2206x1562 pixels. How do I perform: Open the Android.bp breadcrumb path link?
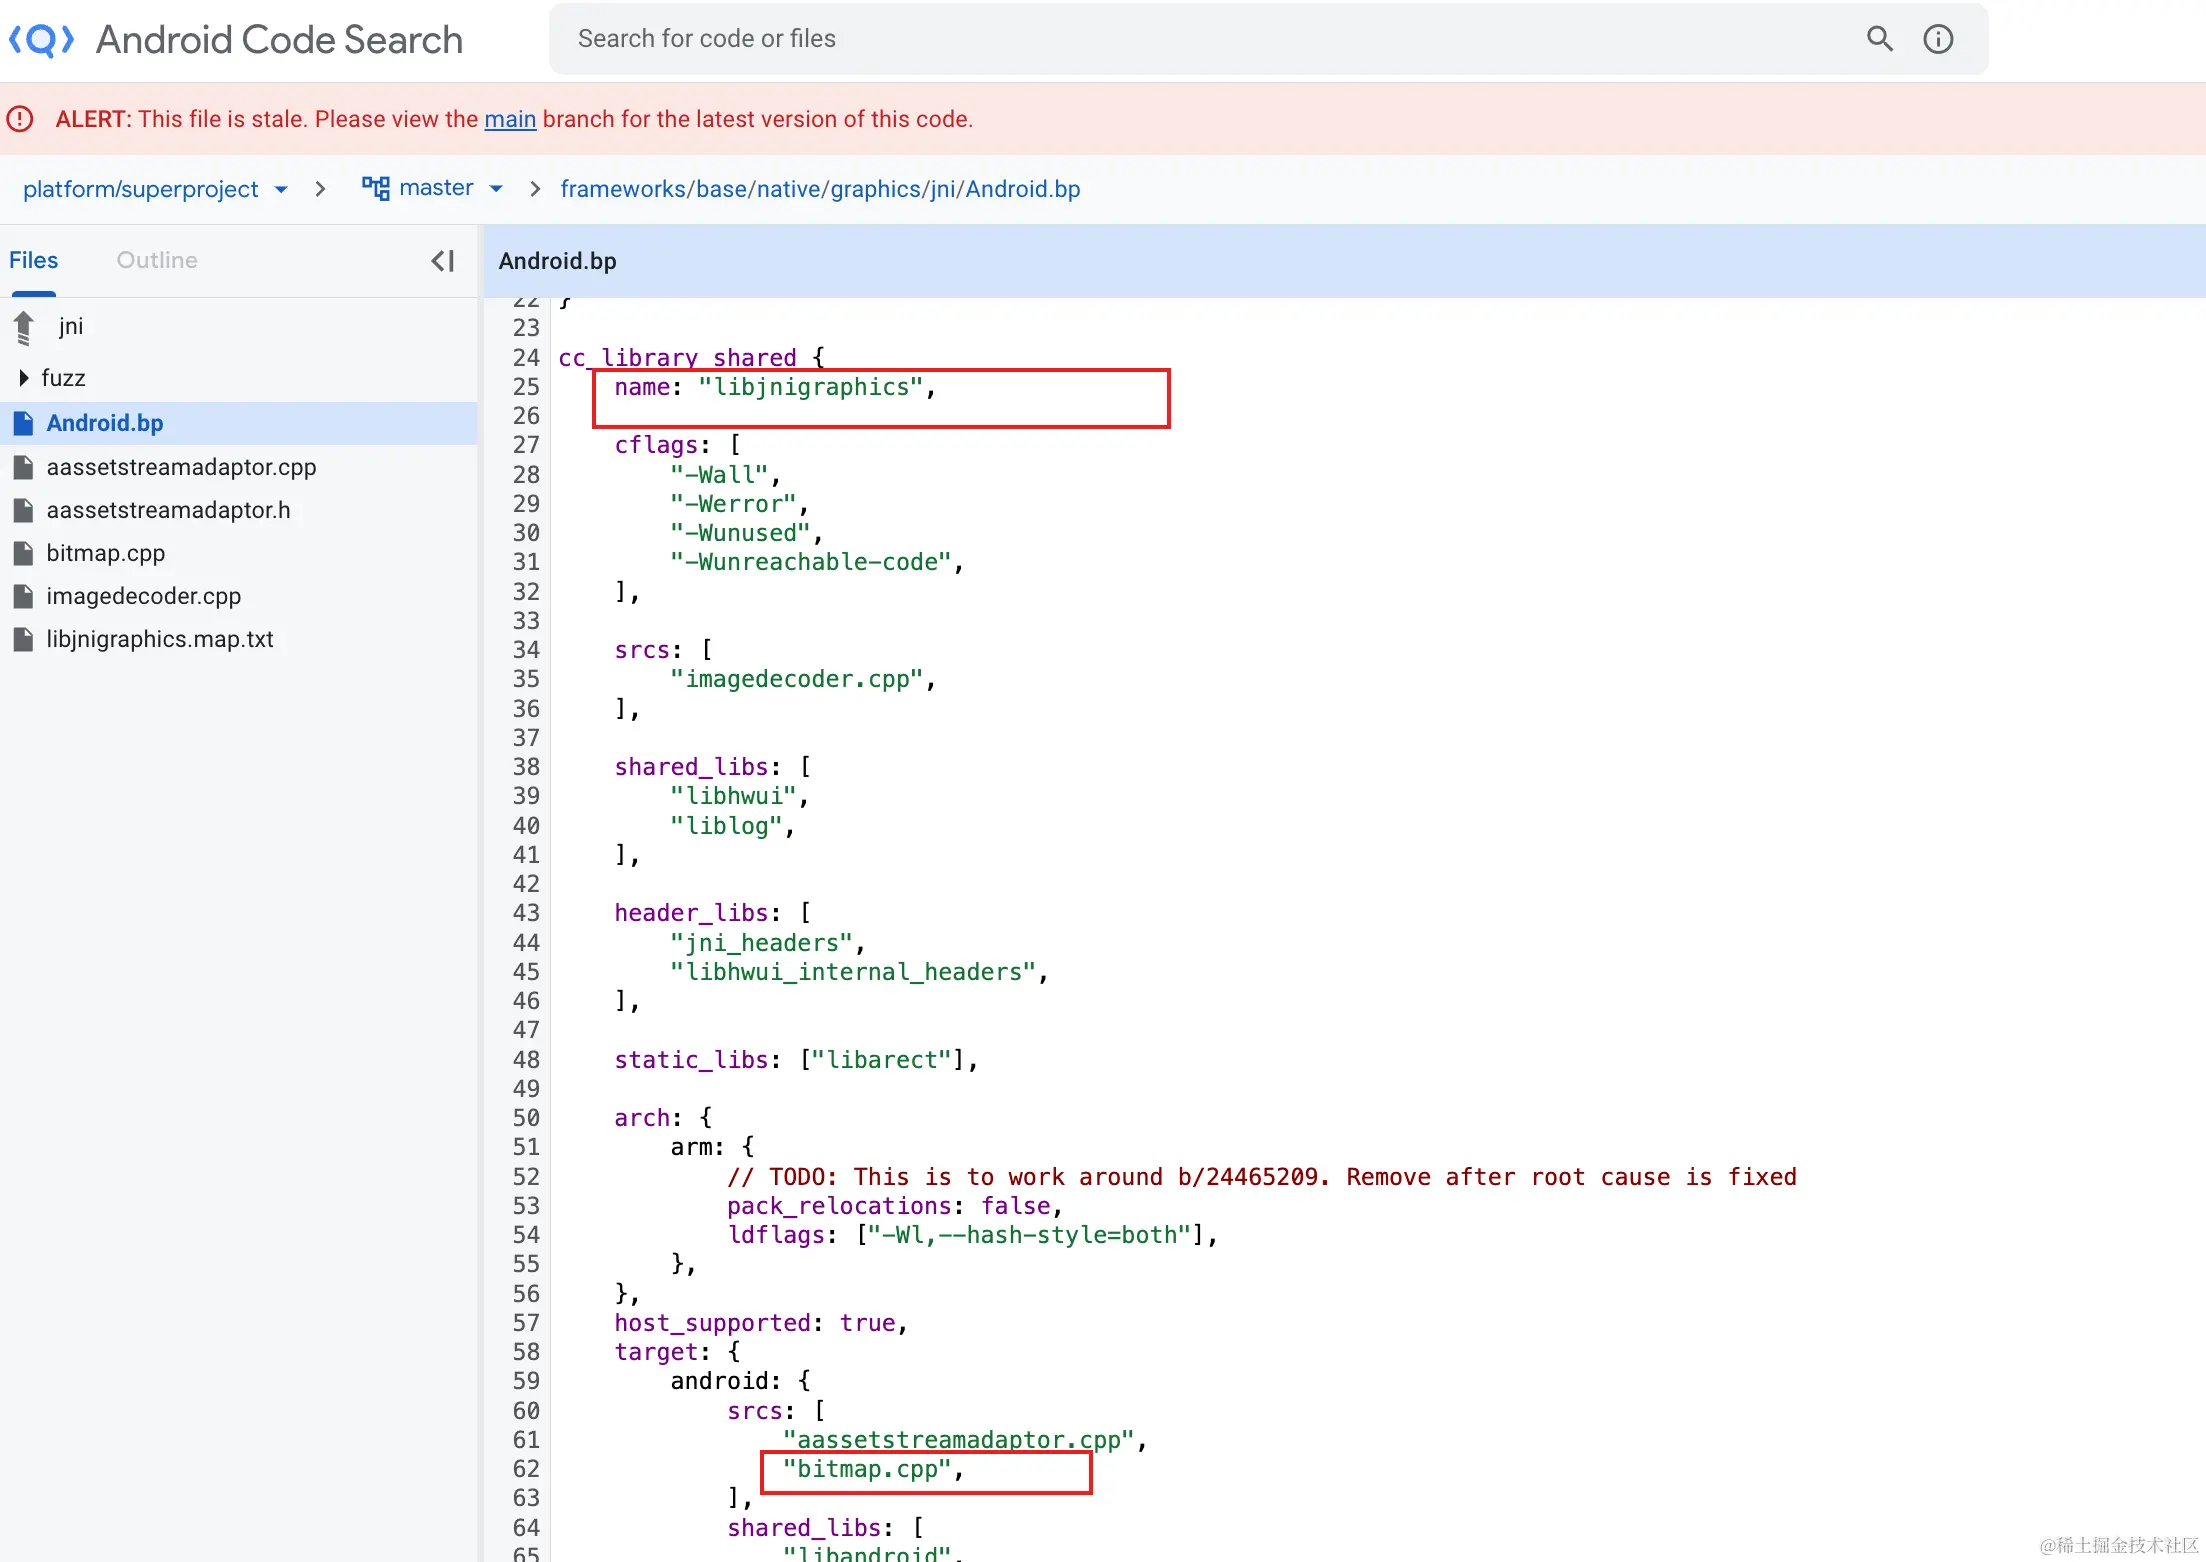tap(1022, 189)
